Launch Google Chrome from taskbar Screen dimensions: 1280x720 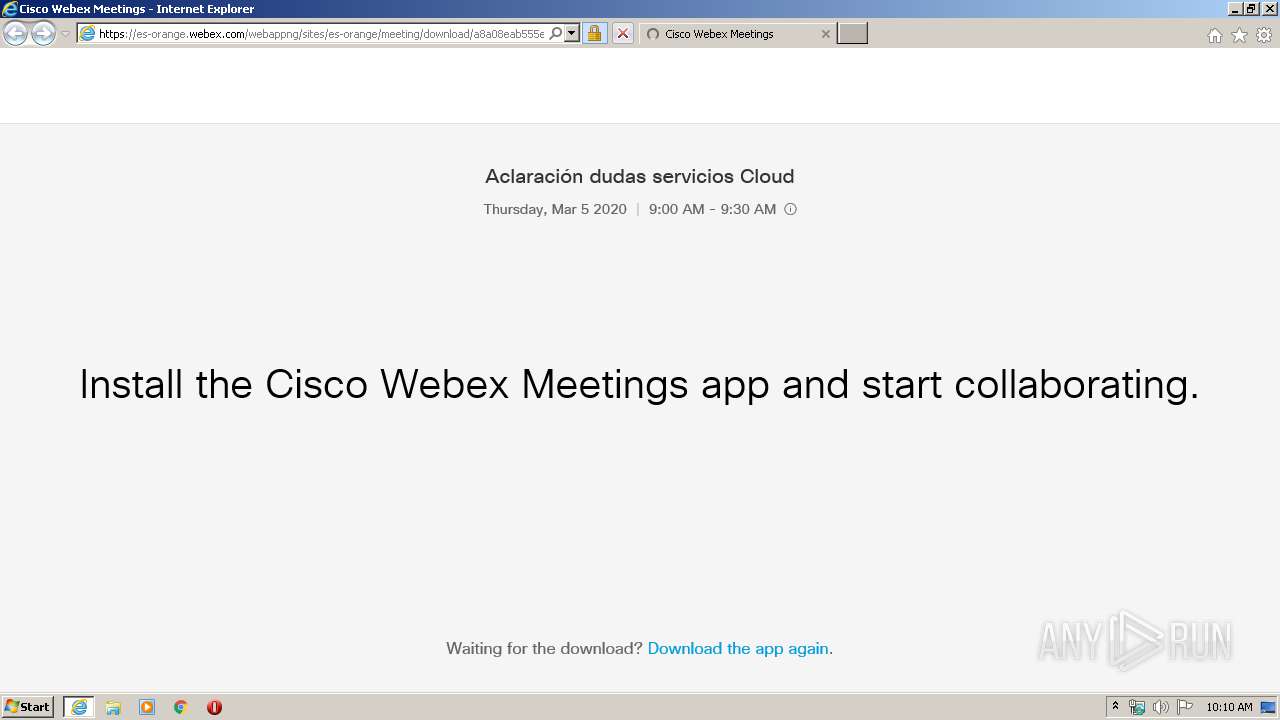181,707
